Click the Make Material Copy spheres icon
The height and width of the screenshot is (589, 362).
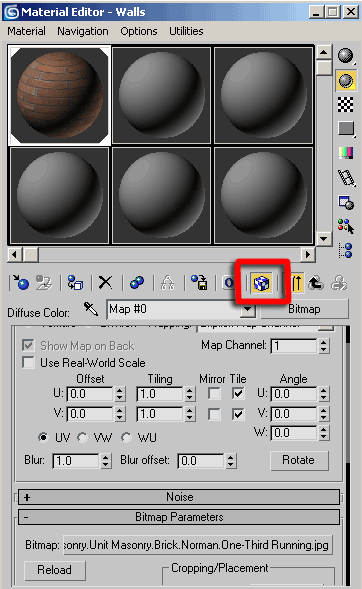tap(137, 282)
